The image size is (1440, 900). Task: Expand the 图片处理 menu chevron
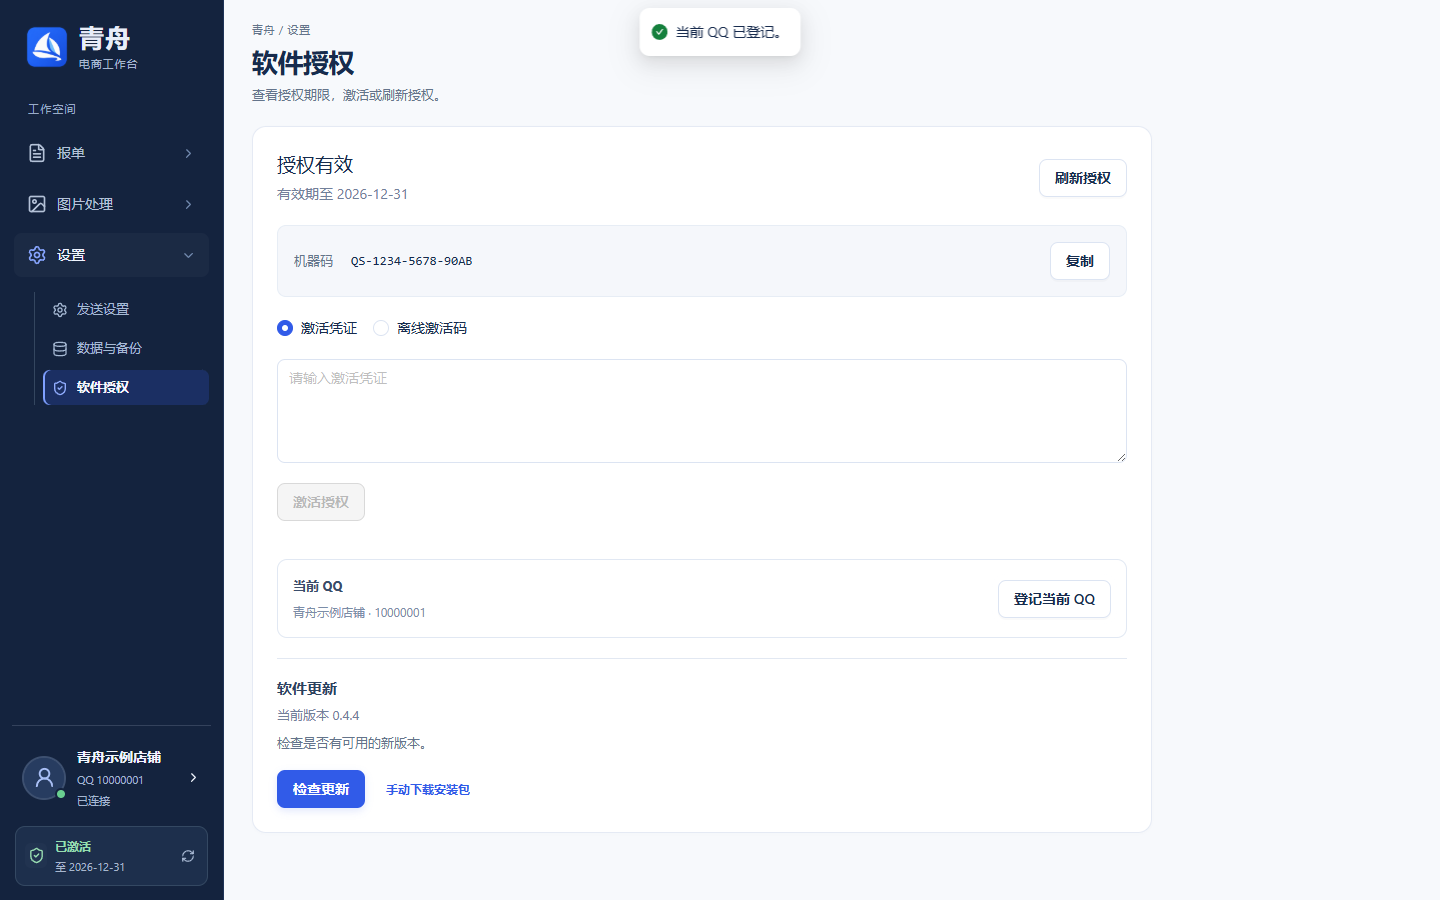(188, 204)
